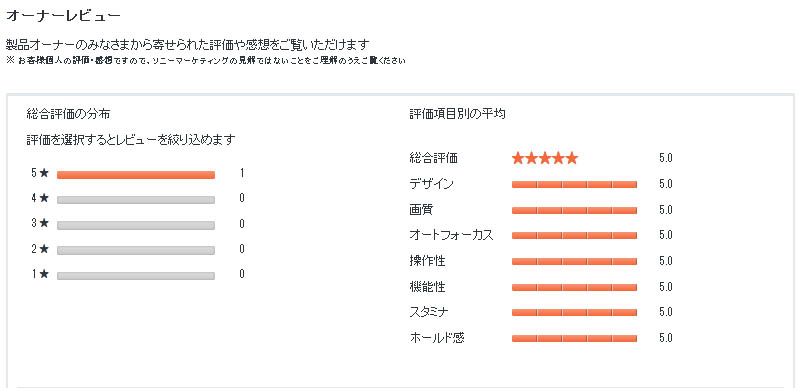
Task: Click the オーナーレビュー heading
Action: tap(63, 16)
